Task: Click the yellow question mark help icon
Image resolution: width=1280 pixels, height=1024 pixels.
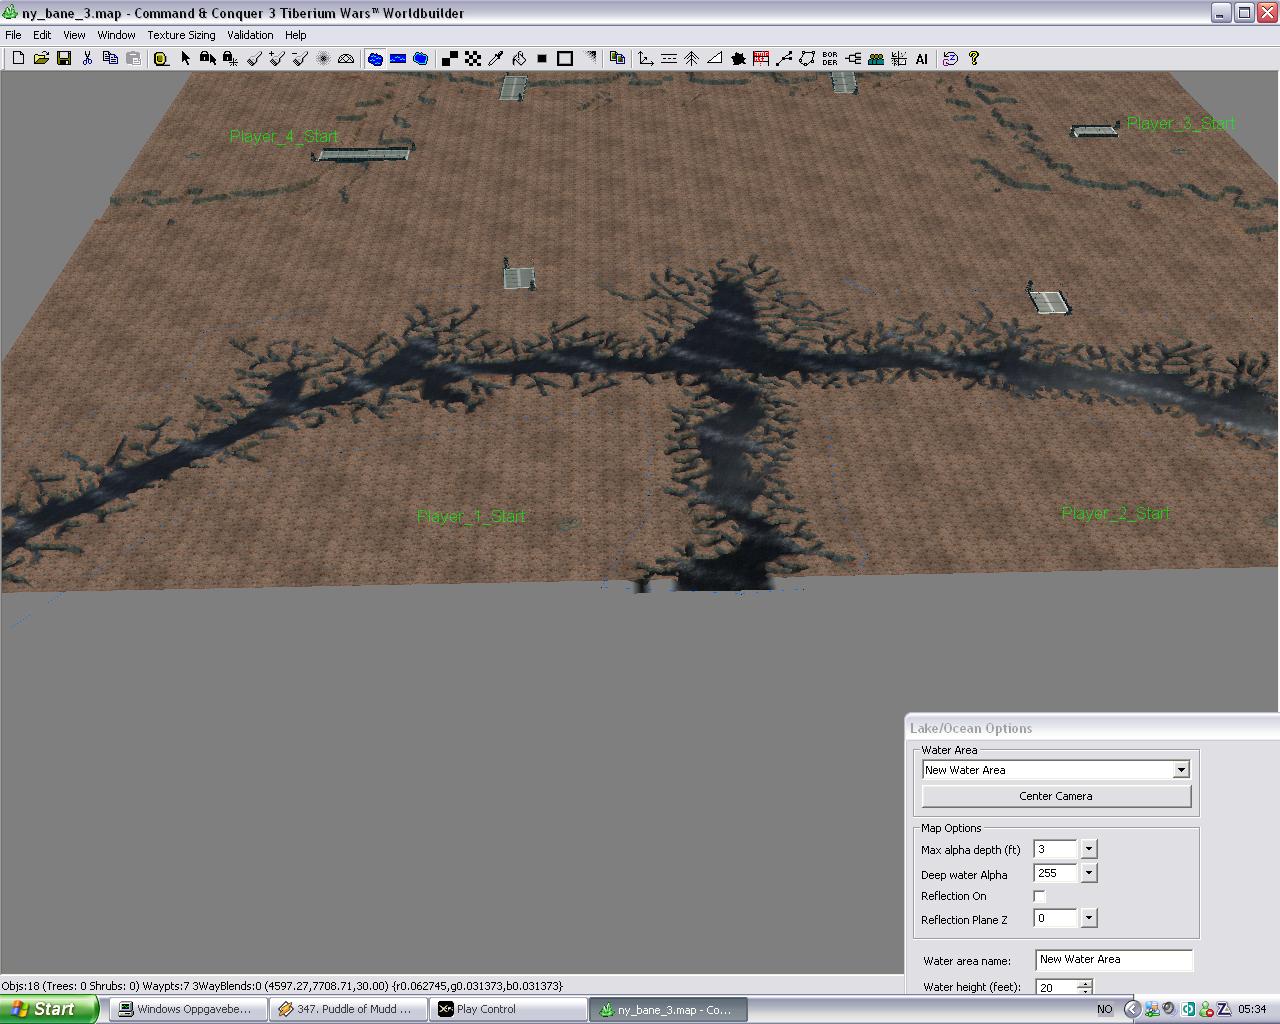Action: click(x=974, y=59)
